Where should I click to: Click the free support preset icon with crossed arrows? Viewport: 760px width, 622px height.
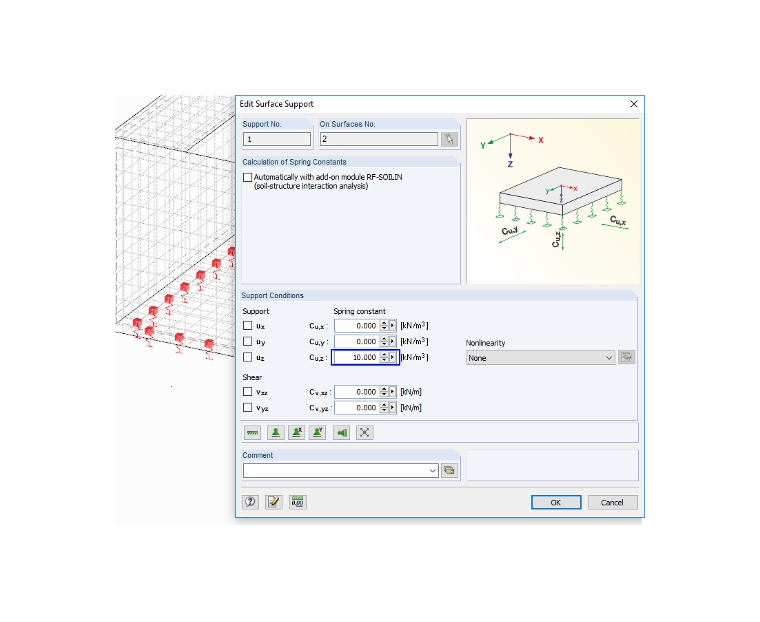click(364, 432)
